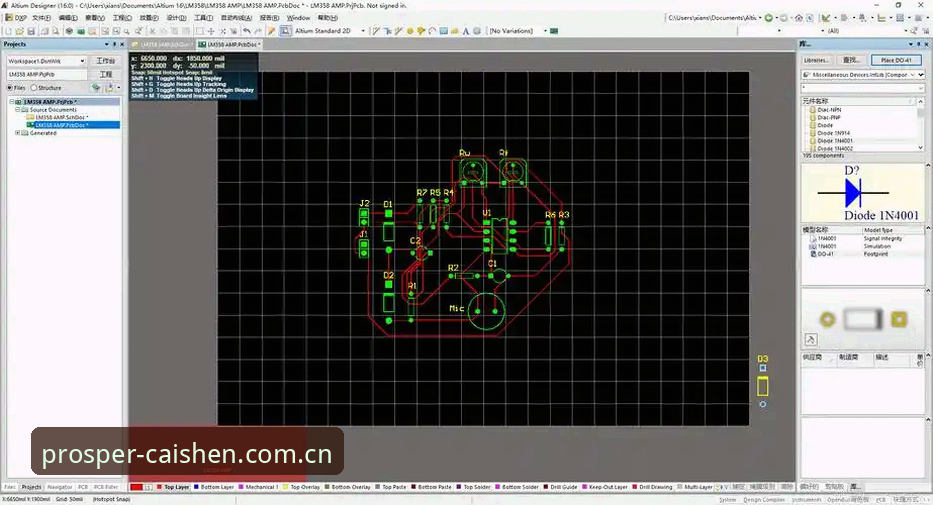Screen dimensions: 933x505
Task: Select LM358 AMP.SchDoc in the project tree
Action: [61, 117]
